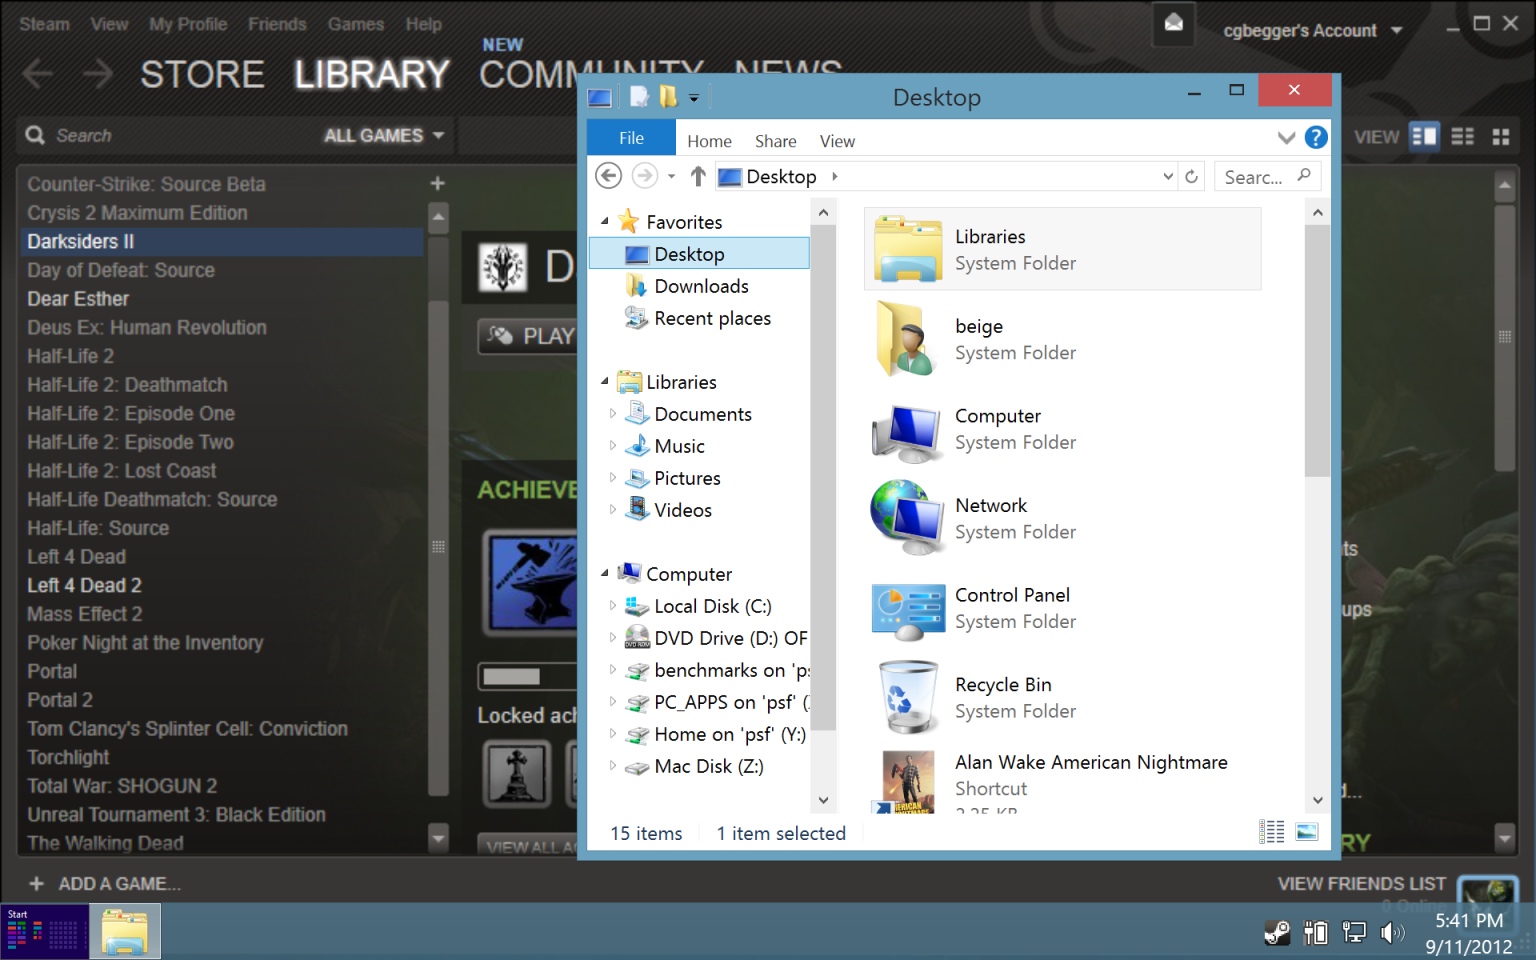Navigate up to the parent folder
The height and width of the screenshot is (960, 1536).
[697, 176]
